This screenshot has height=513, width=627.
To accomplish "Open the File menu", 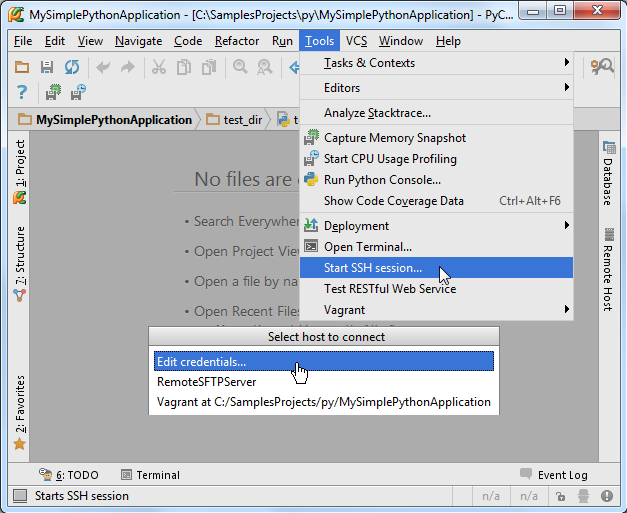I will (23, 41).
